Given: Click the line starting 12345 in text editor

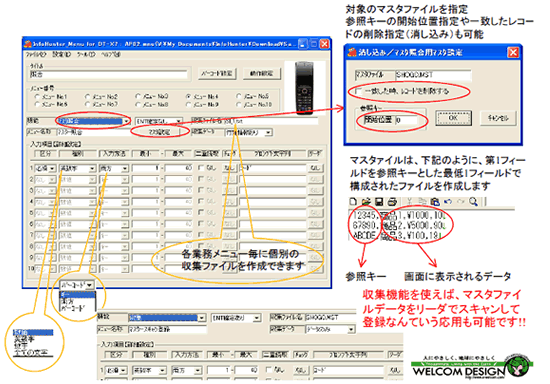Looking at the screenshot, I should [x=398, y=215].
